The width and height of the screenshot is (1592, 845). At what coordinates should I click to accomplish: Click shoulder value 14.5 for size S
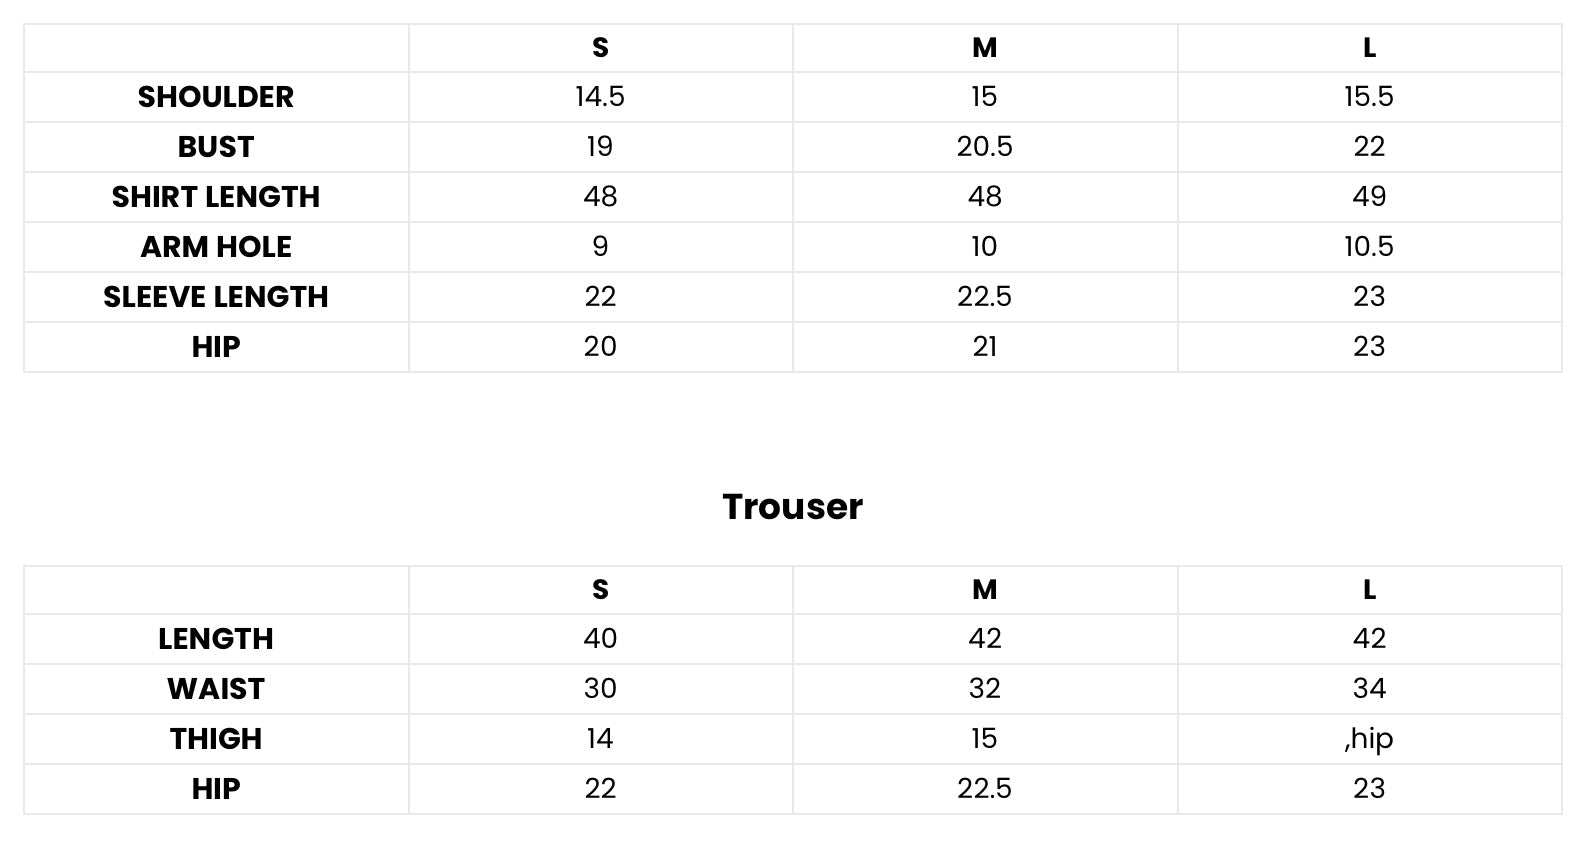(x=600, y=97)
